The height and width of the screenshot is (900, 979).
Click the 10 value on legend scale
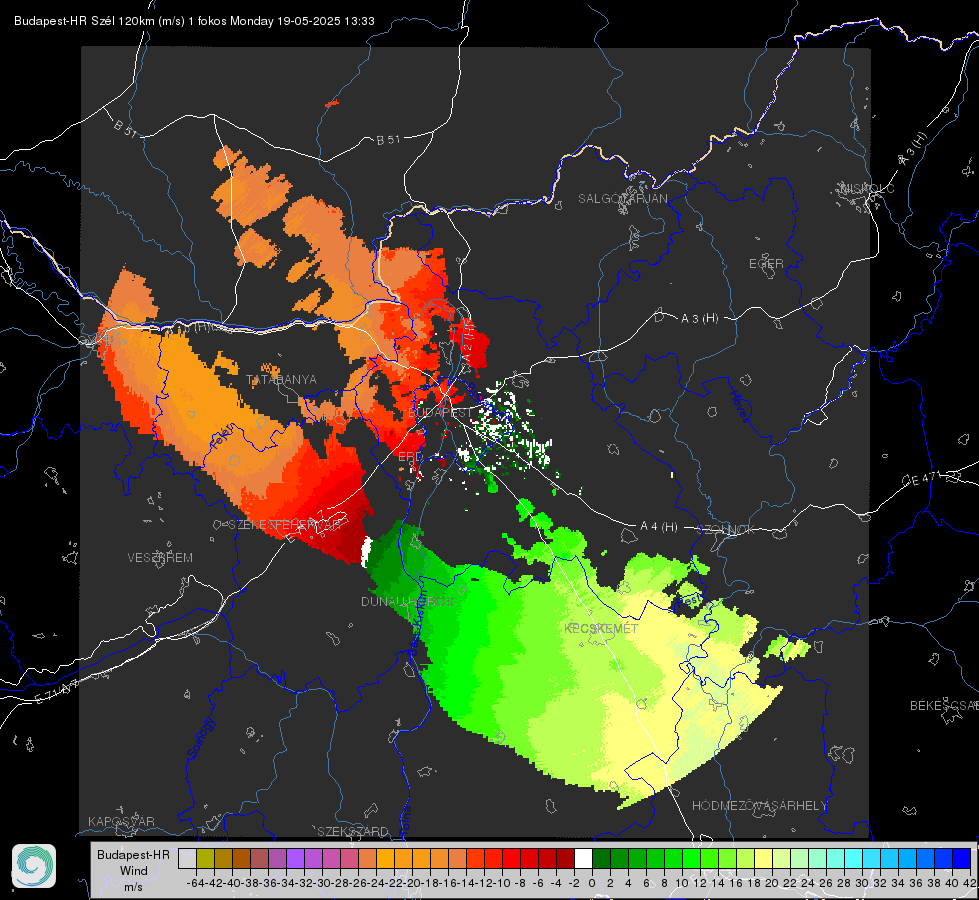point(682,883)
